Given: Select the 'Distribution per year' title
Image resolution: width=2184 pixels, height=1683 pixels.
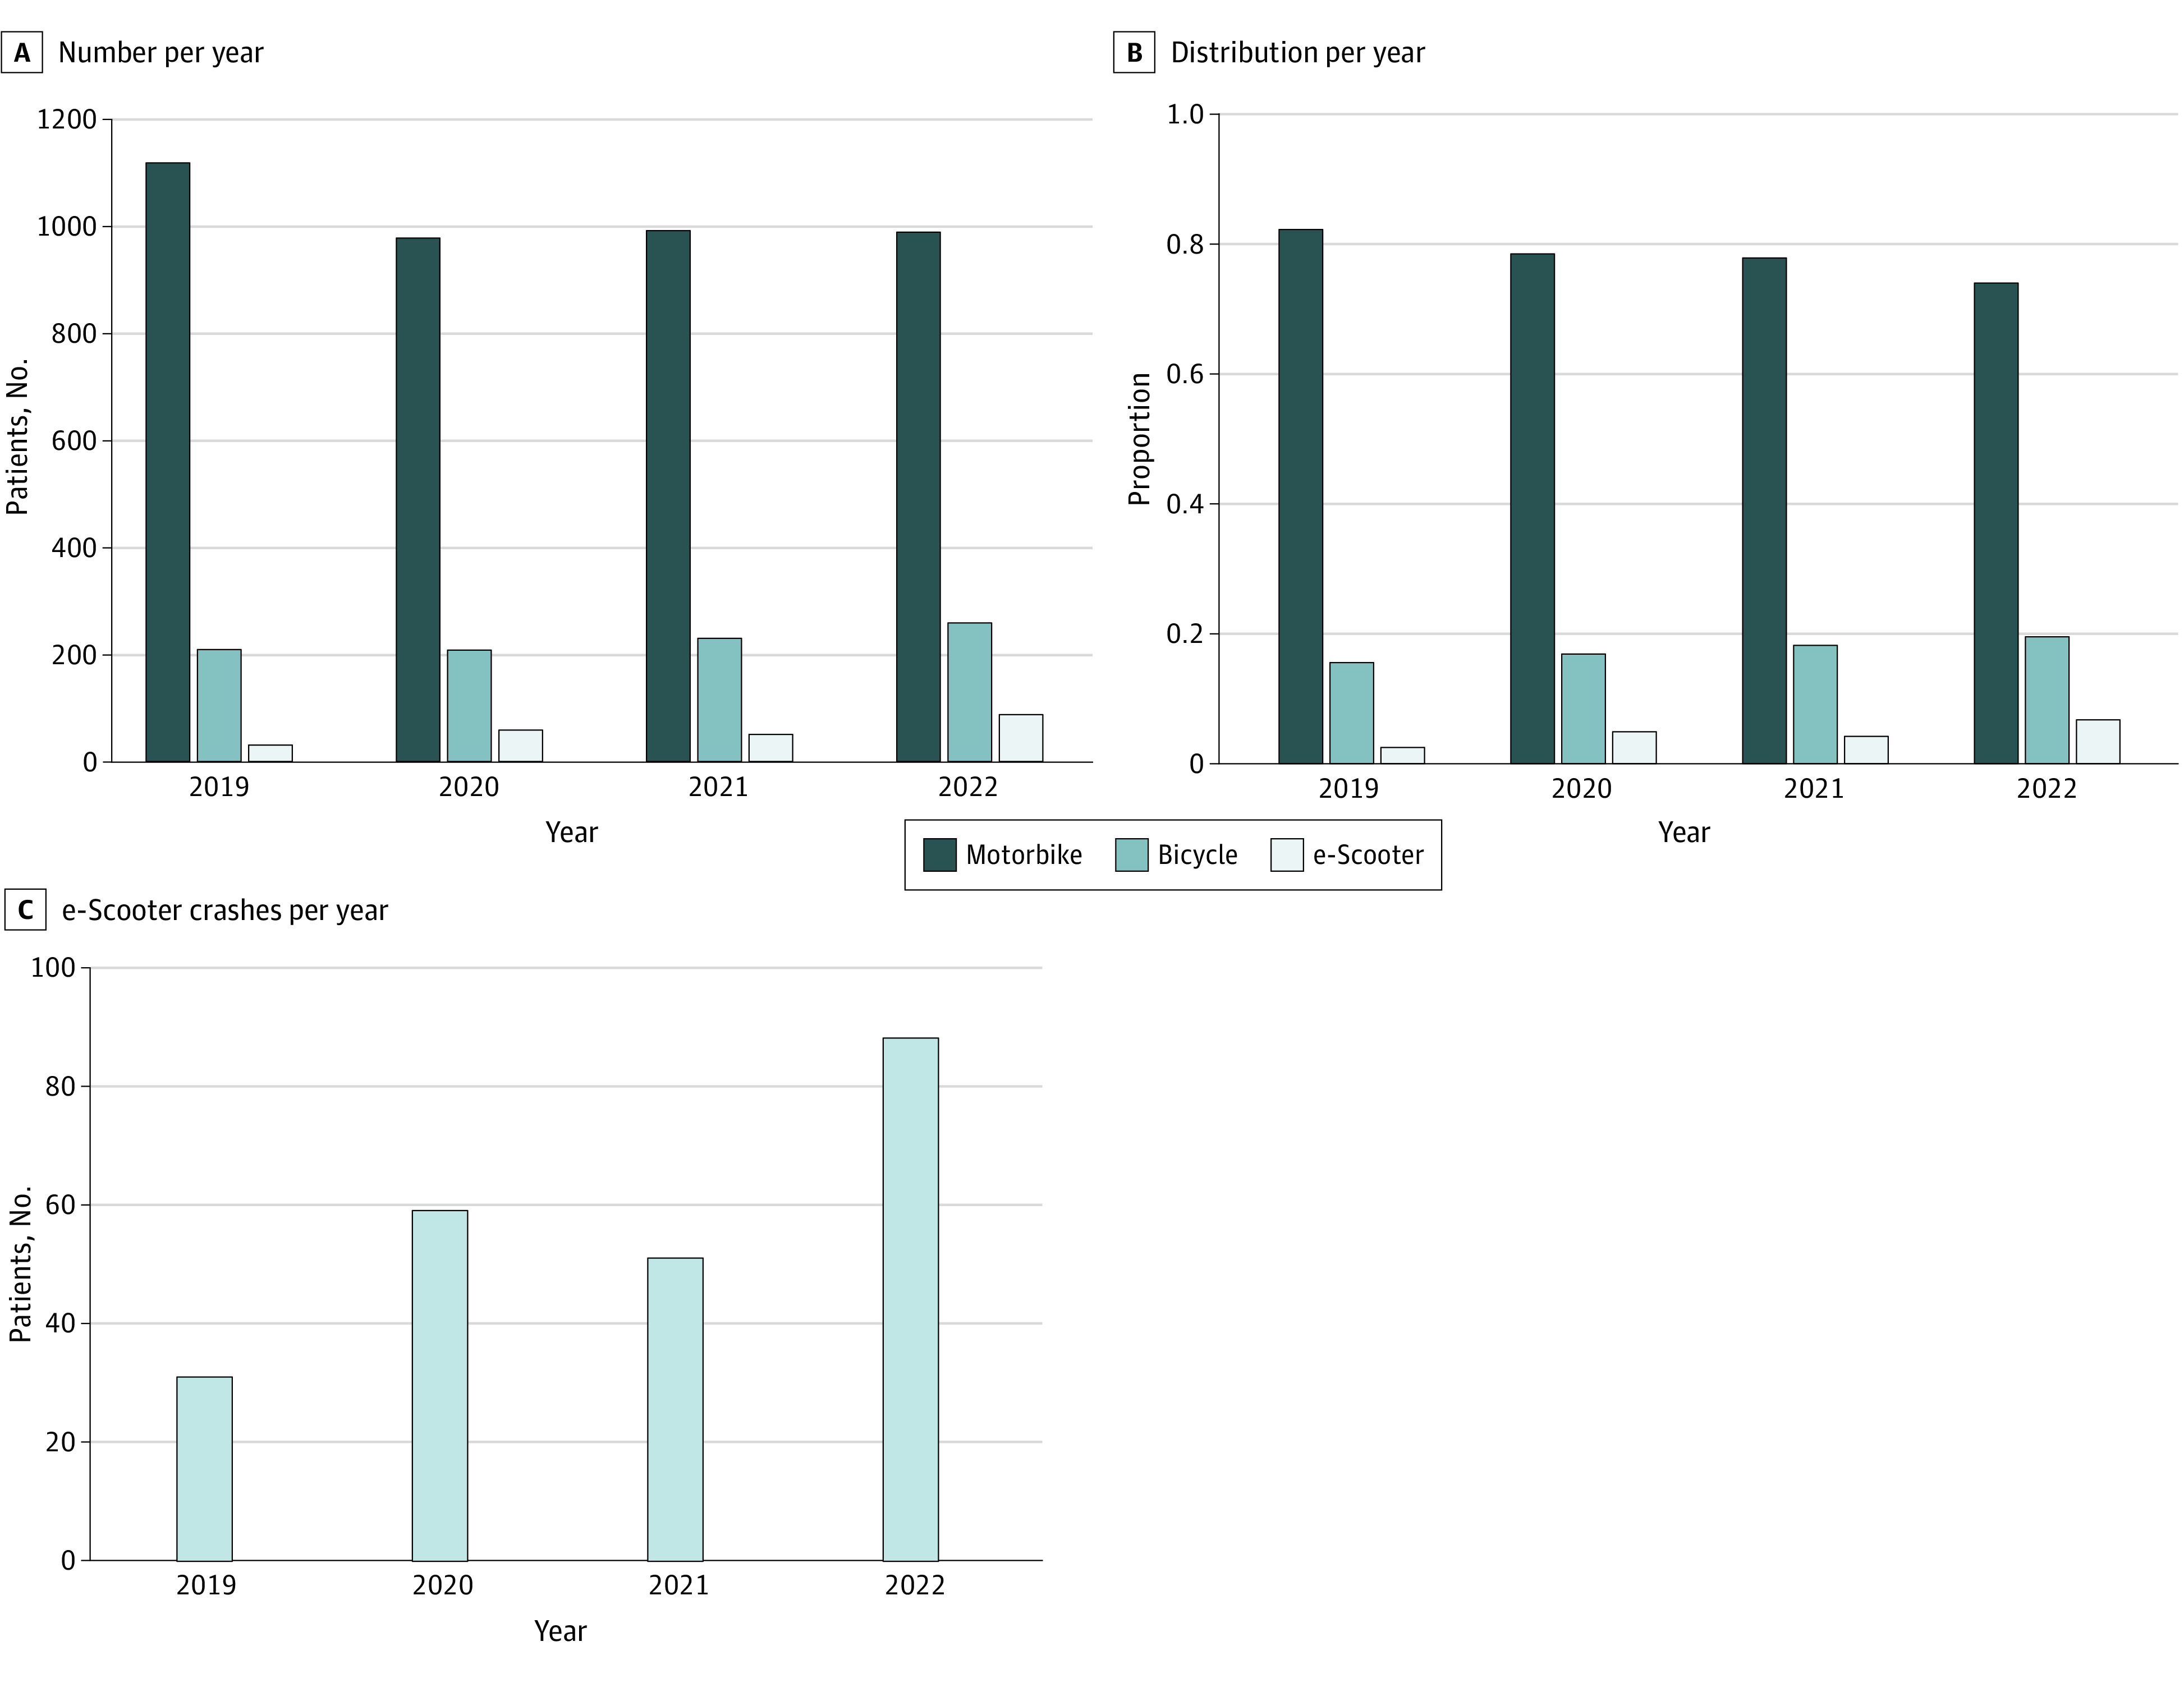Looking at the screenshot, I should 1297,53.
